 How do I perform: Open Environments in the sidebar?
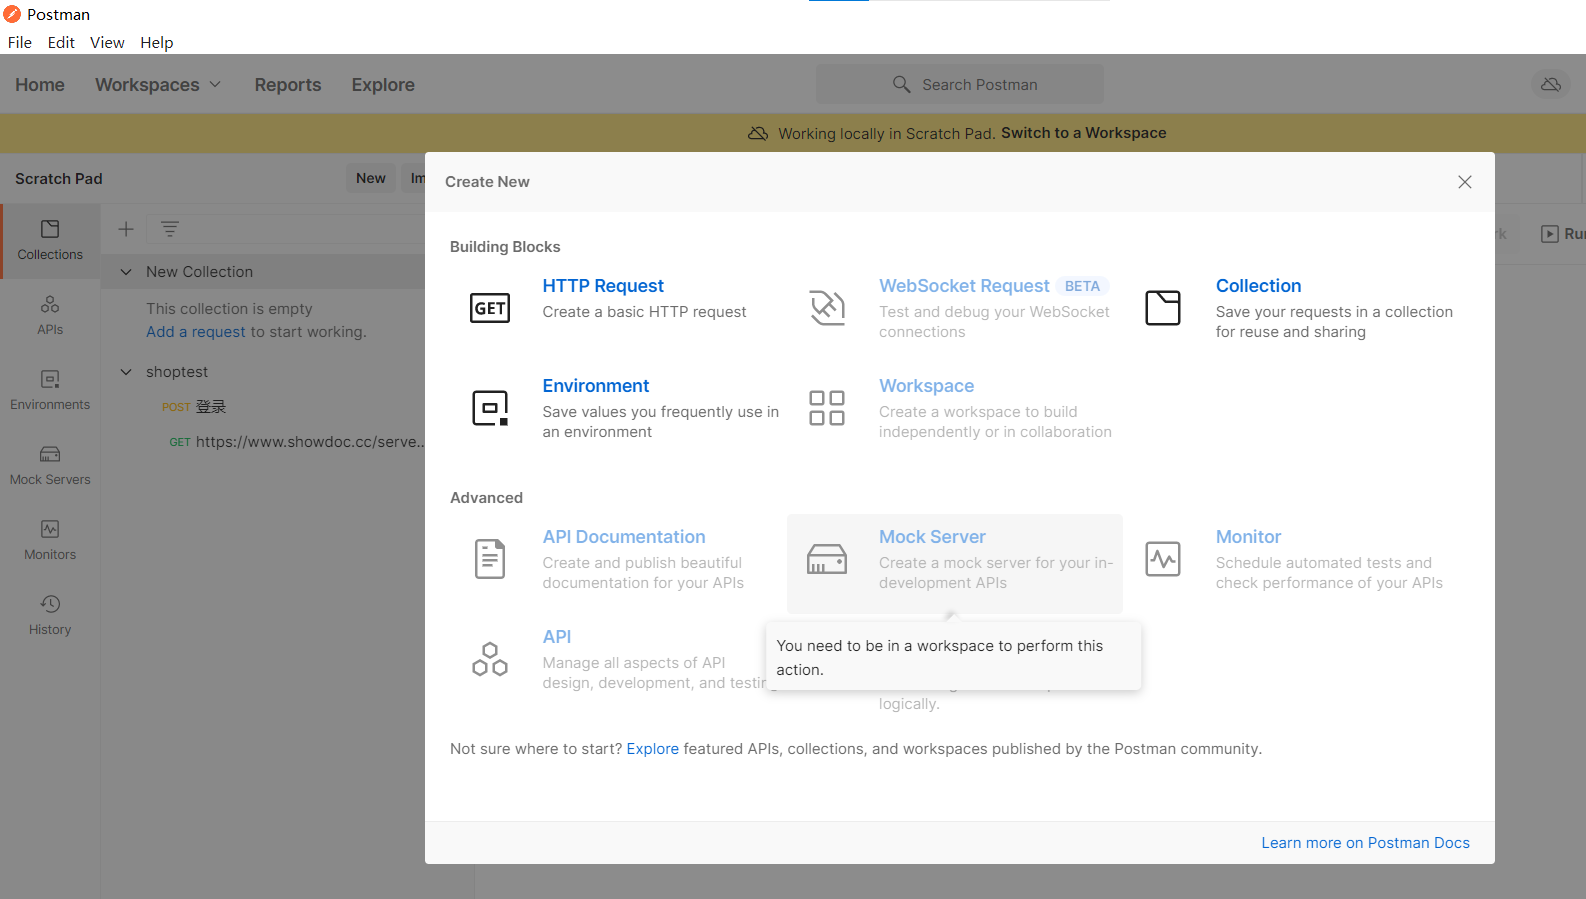[50, 391]
